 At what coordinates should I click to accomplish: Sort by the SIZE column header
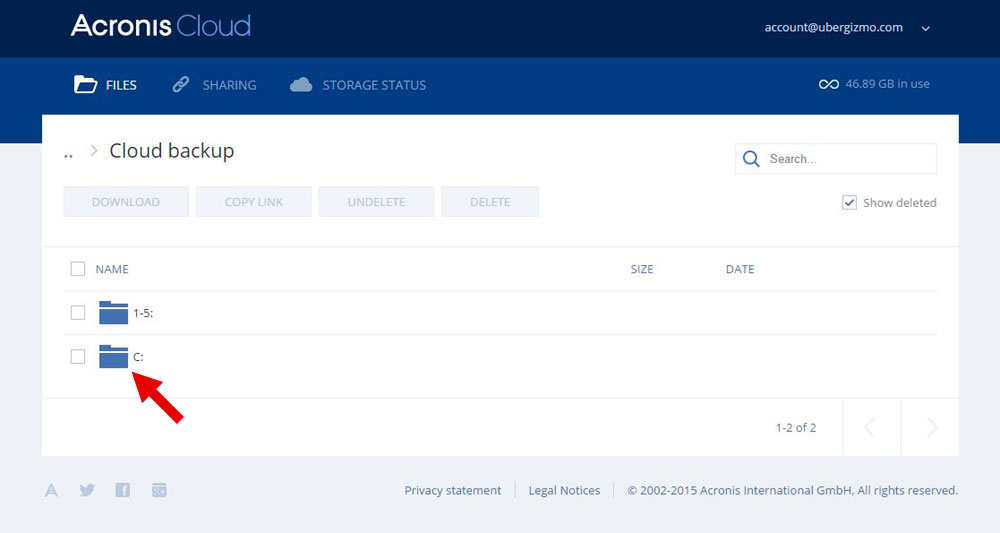[x=642, y=269]
